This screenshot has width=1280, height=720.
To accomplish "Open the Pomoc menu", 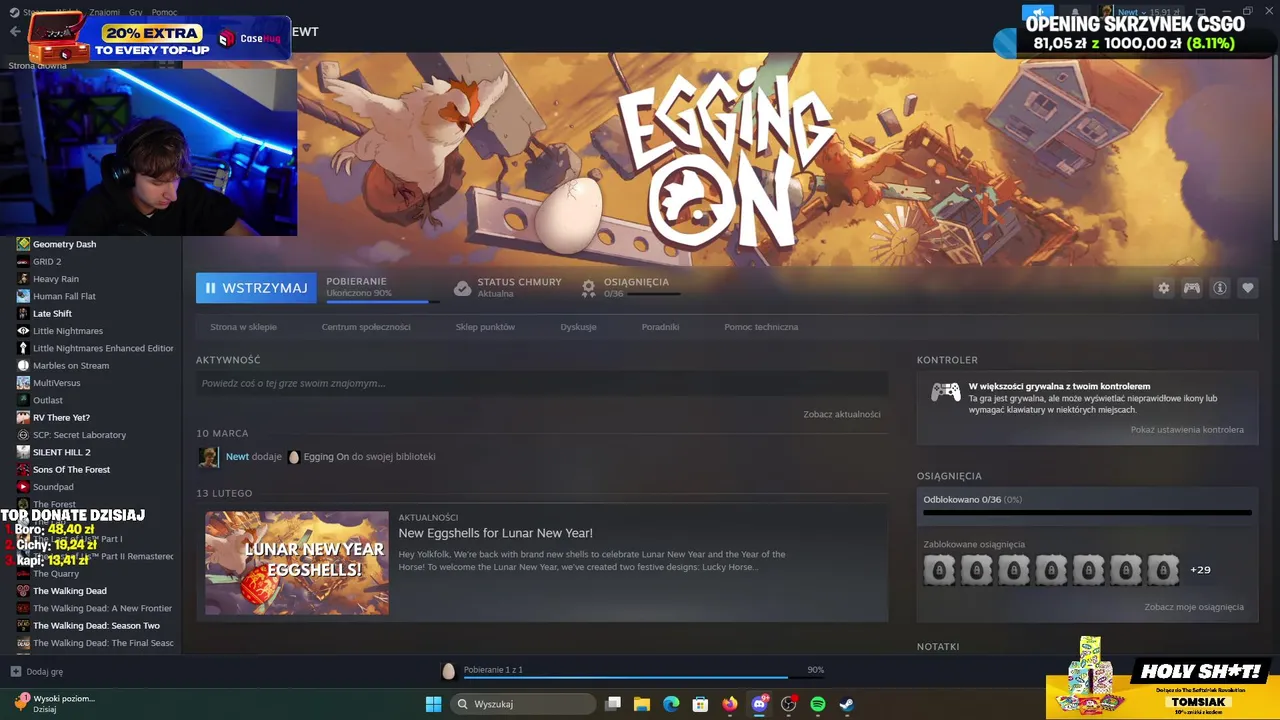I will tap(164, 12).
